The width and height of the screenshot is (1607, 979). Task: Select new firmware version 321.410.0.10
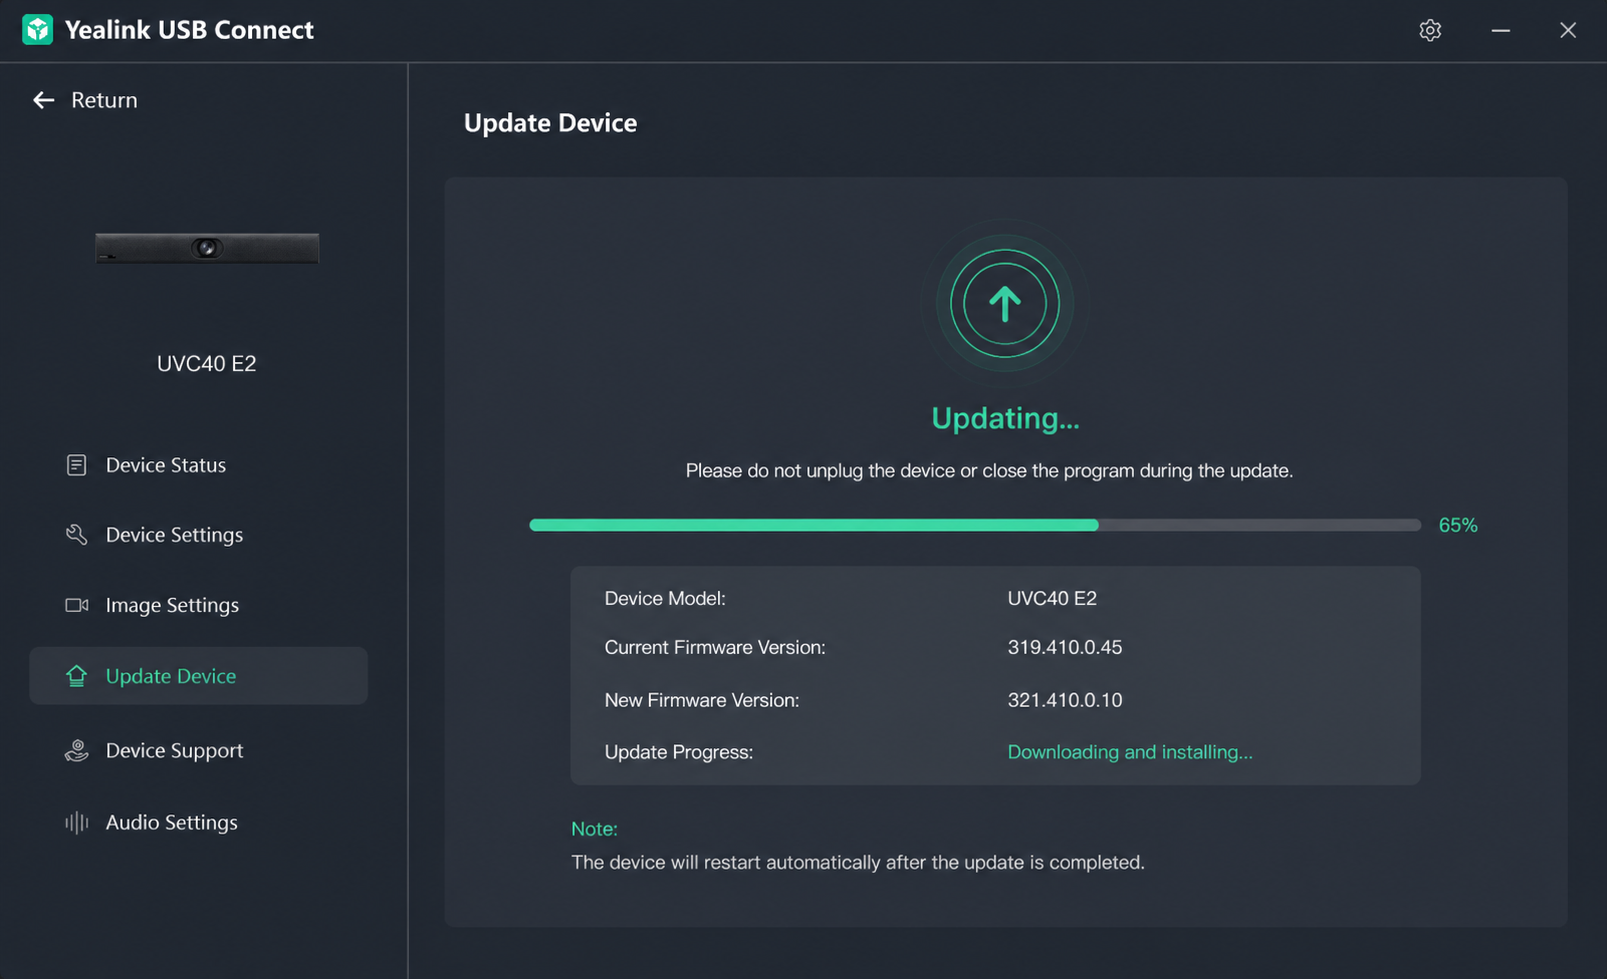pyautogui.click(x=1065, y=700)
